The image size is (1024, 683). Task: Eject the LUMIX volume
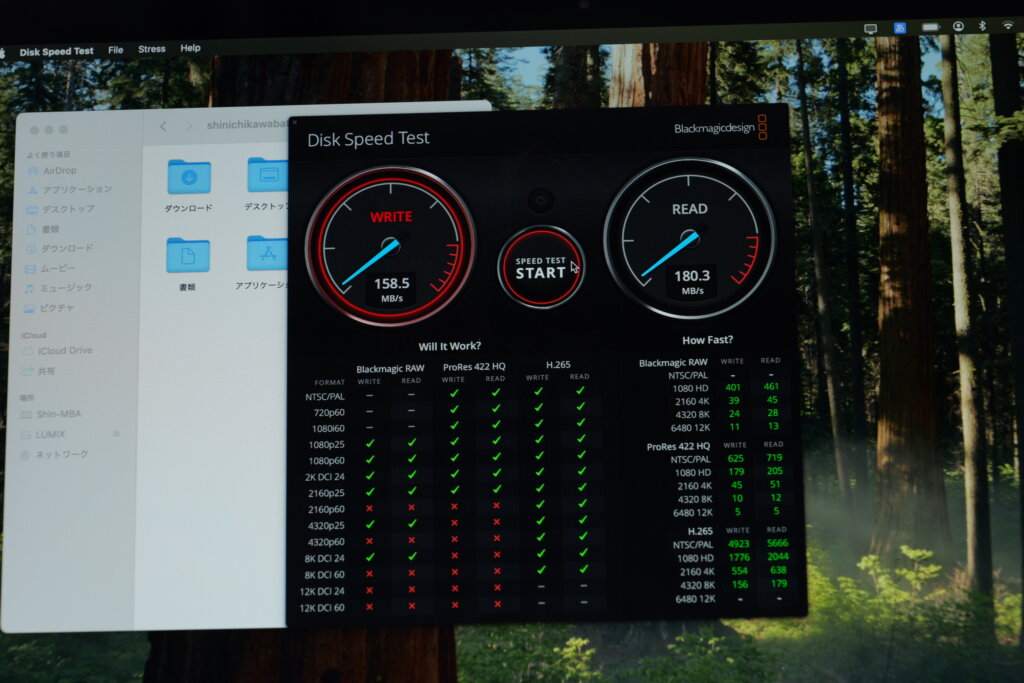point(116,433)
